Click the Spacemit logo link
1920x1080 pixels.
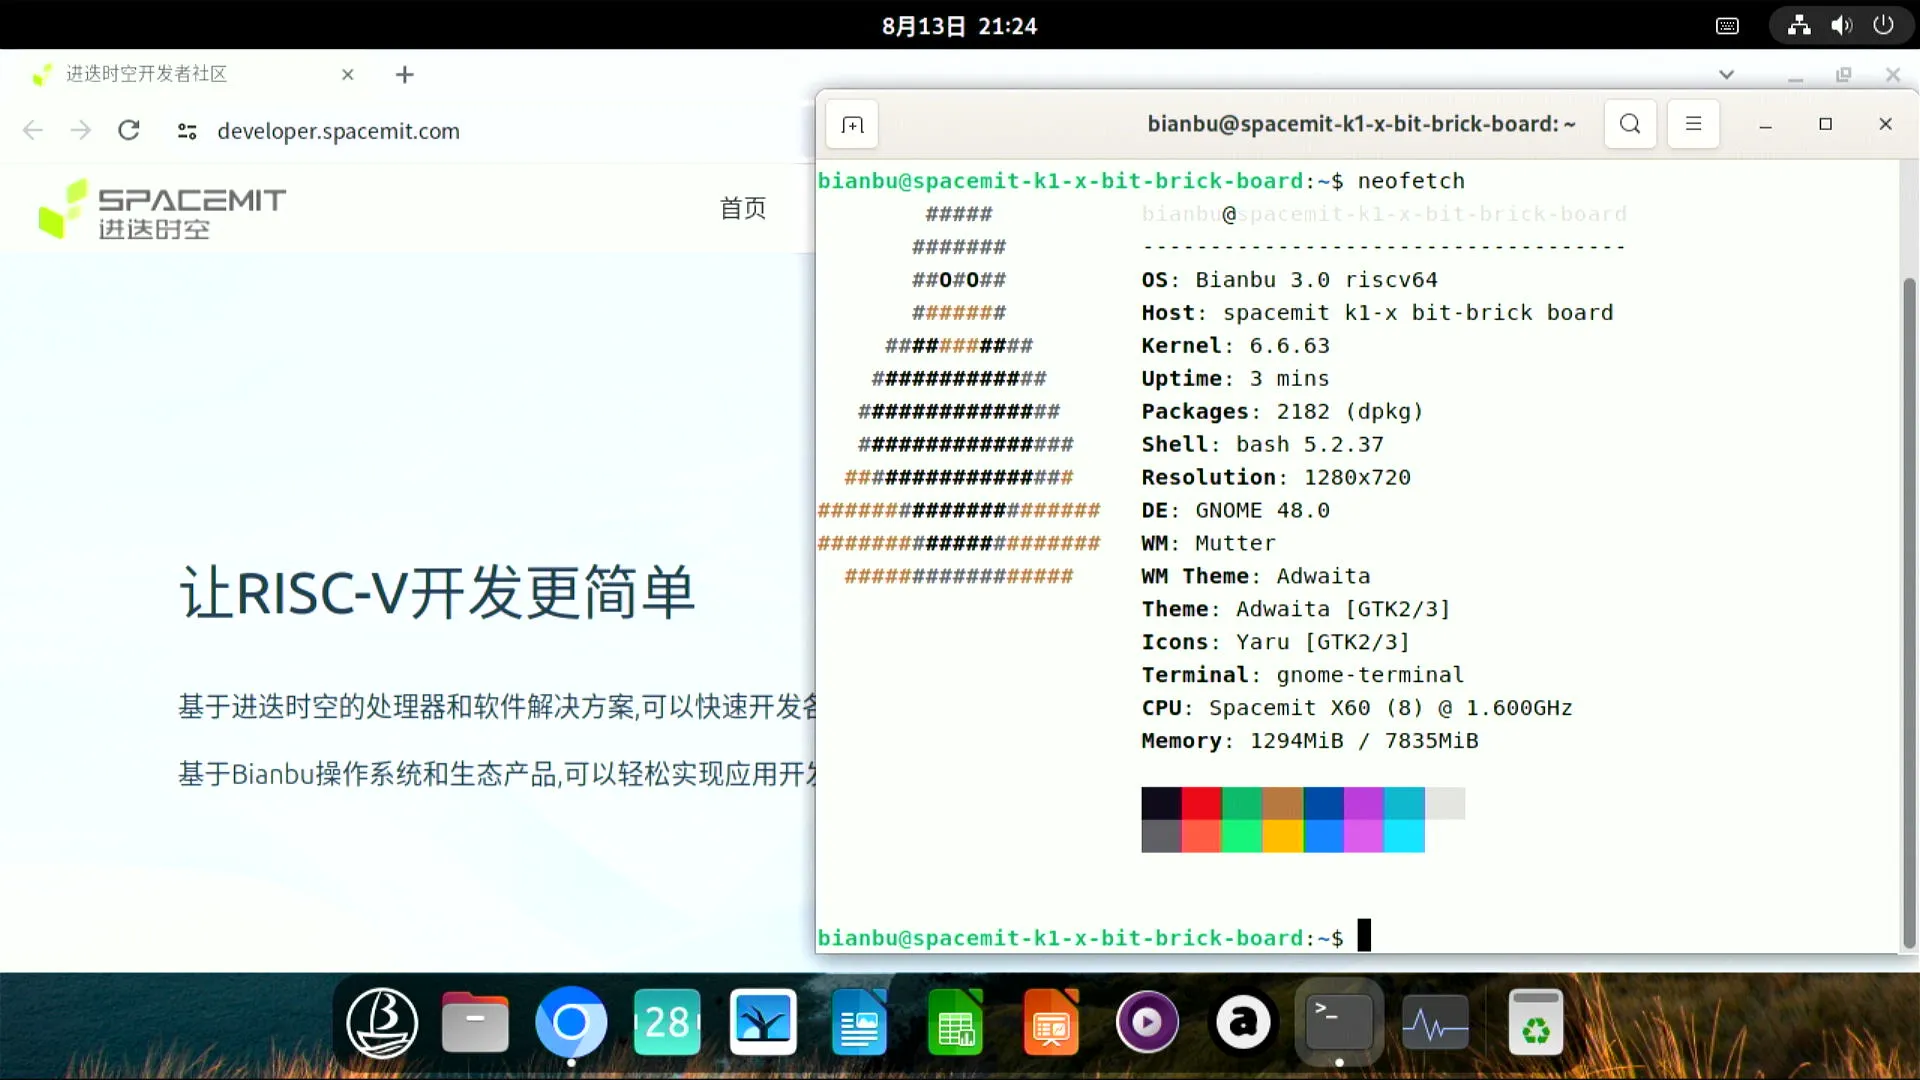pyautogui.click(x=162, y=210)
